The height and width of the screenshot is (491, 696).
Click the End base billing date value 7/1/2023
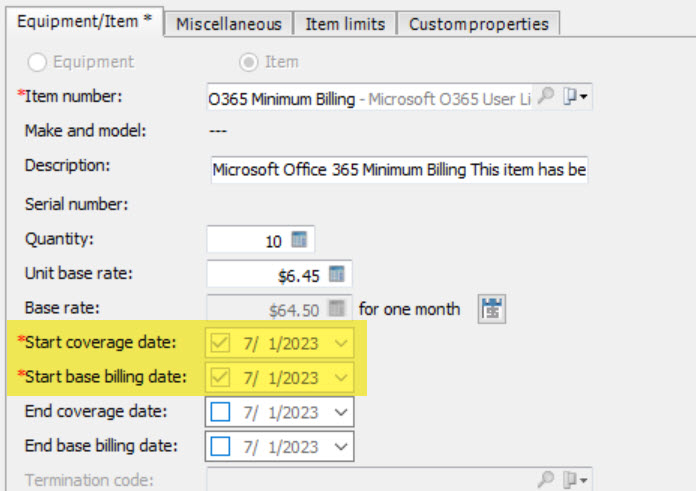(281, 447)
